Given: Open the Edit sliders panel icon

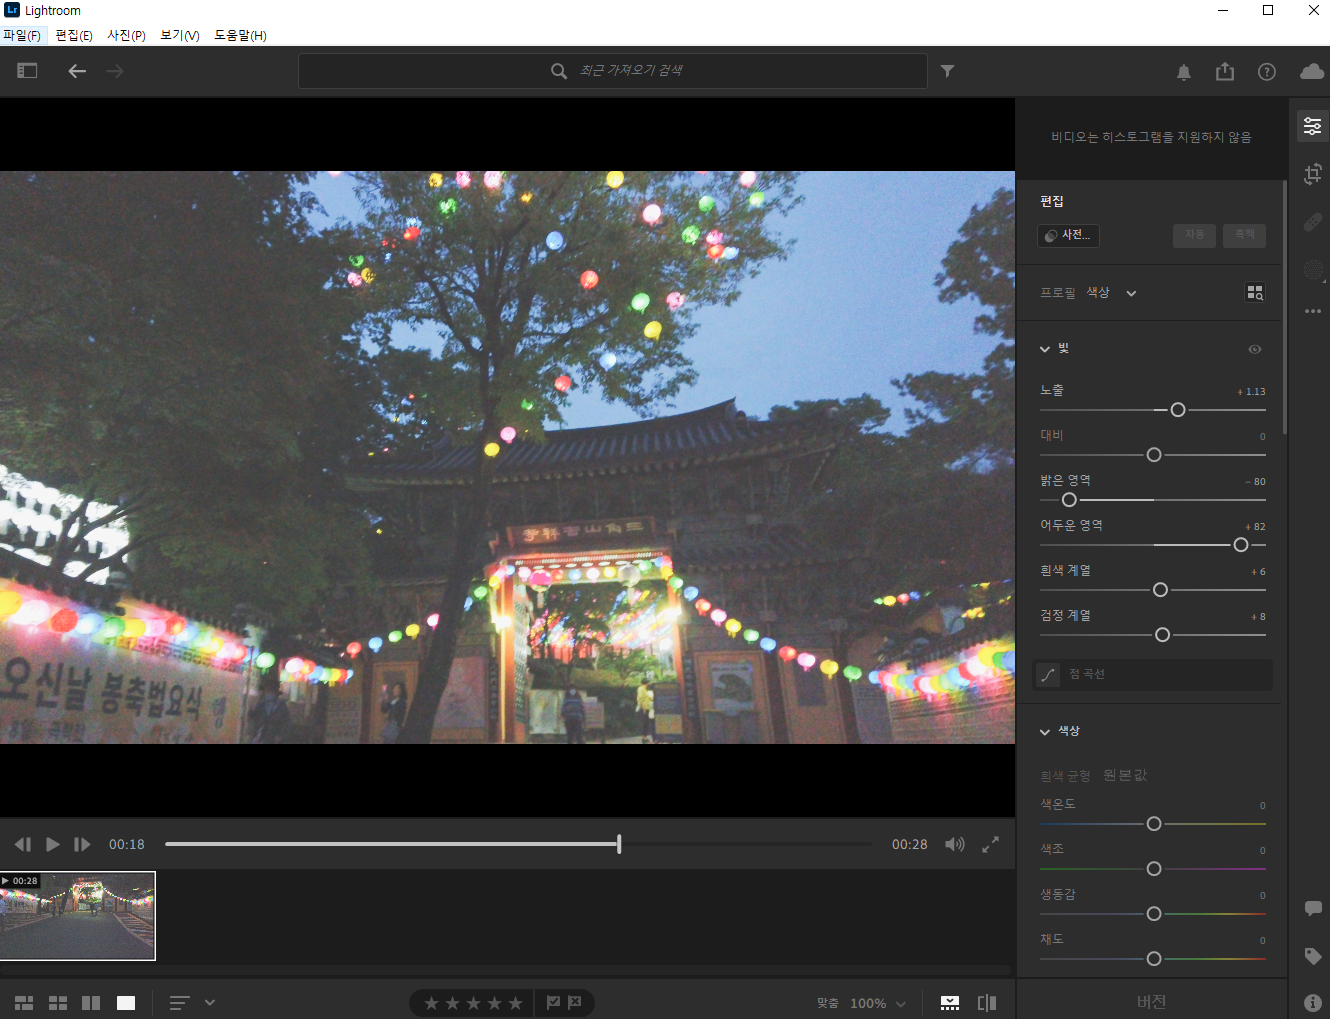Looking at the screenshot, I should [x=1312, y=127].
